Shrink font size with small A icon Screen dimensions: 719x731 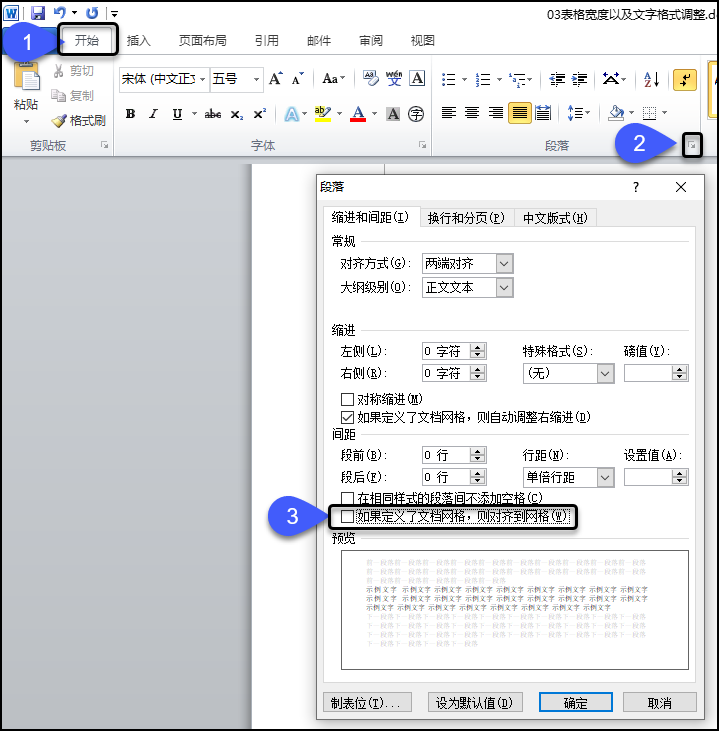[x=297, y=79]
